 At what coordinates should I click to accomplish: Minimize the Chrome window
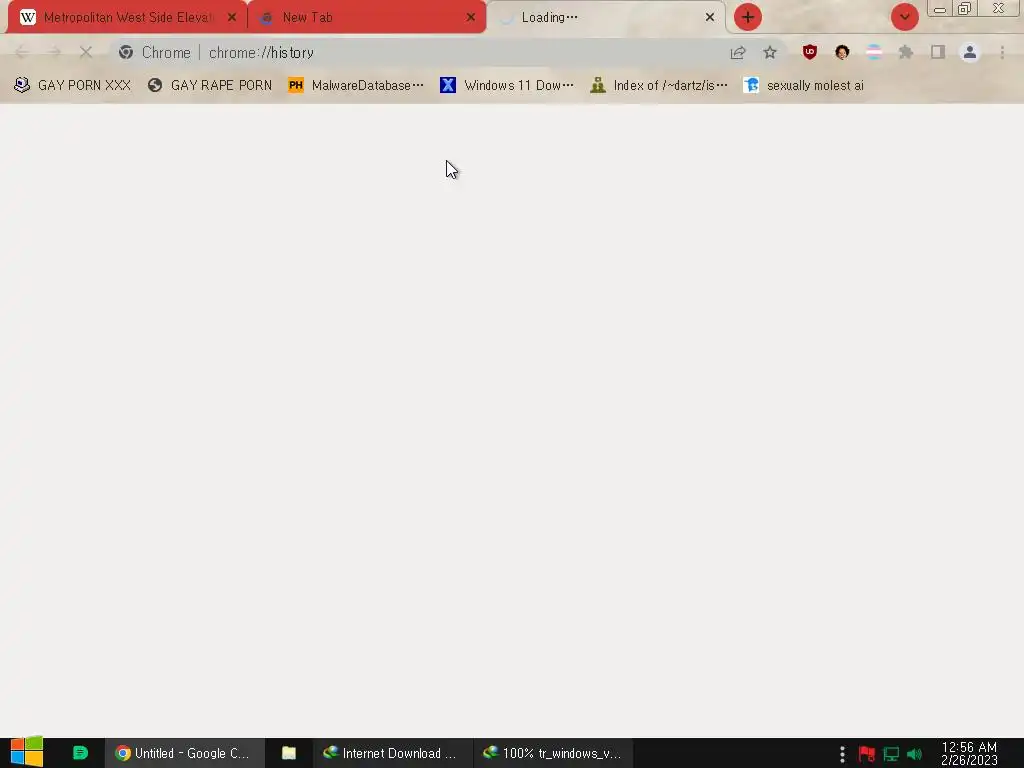[x=940, y=9]
